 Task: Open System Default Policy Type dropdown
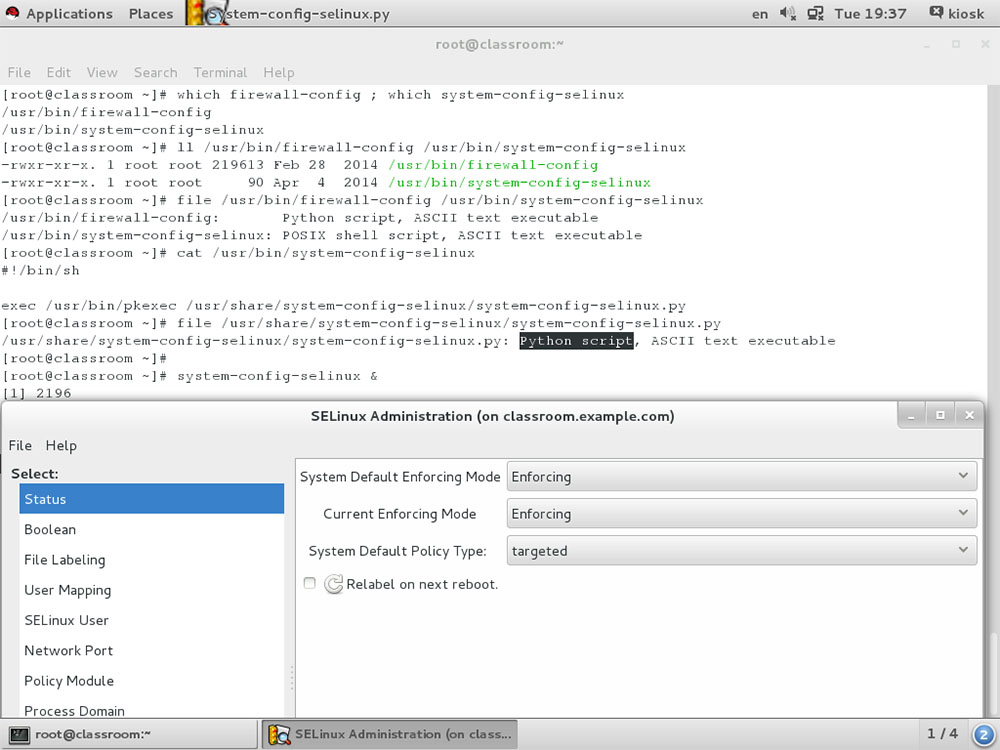[x=742, y=550]
